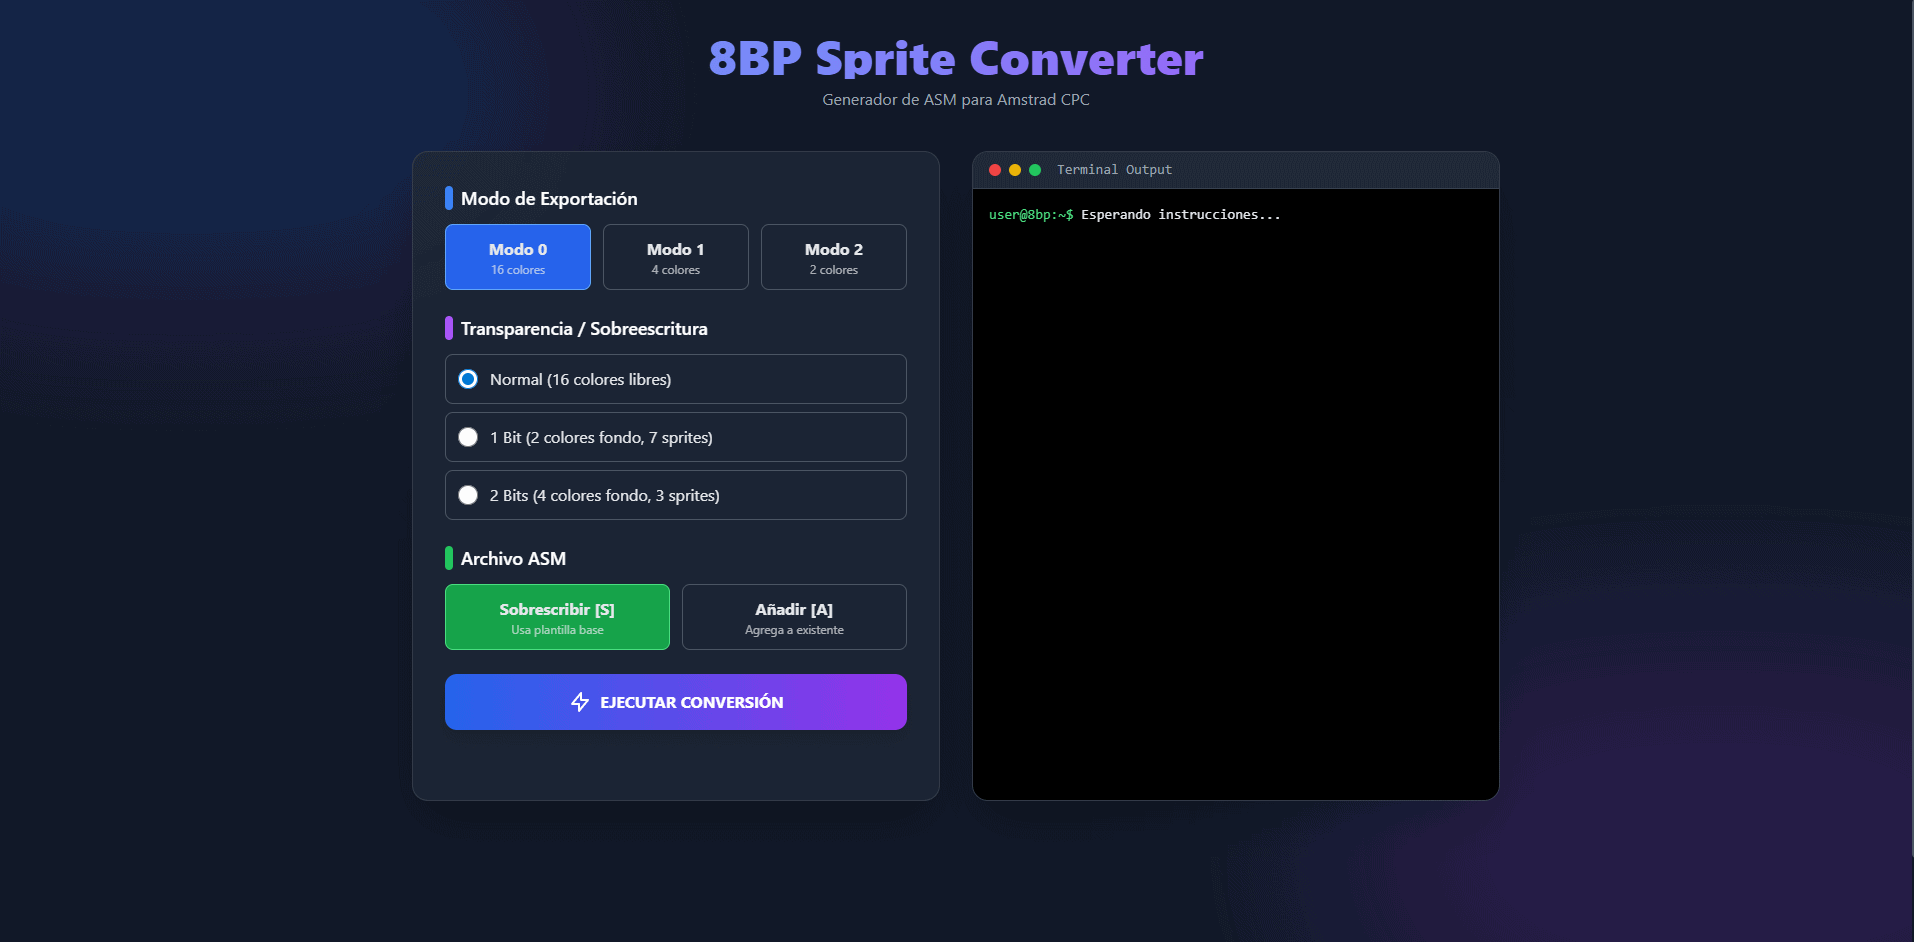Choose Modo 2 with 2 colores
The height and width of the screenshot is (942, 1914).
834,257
